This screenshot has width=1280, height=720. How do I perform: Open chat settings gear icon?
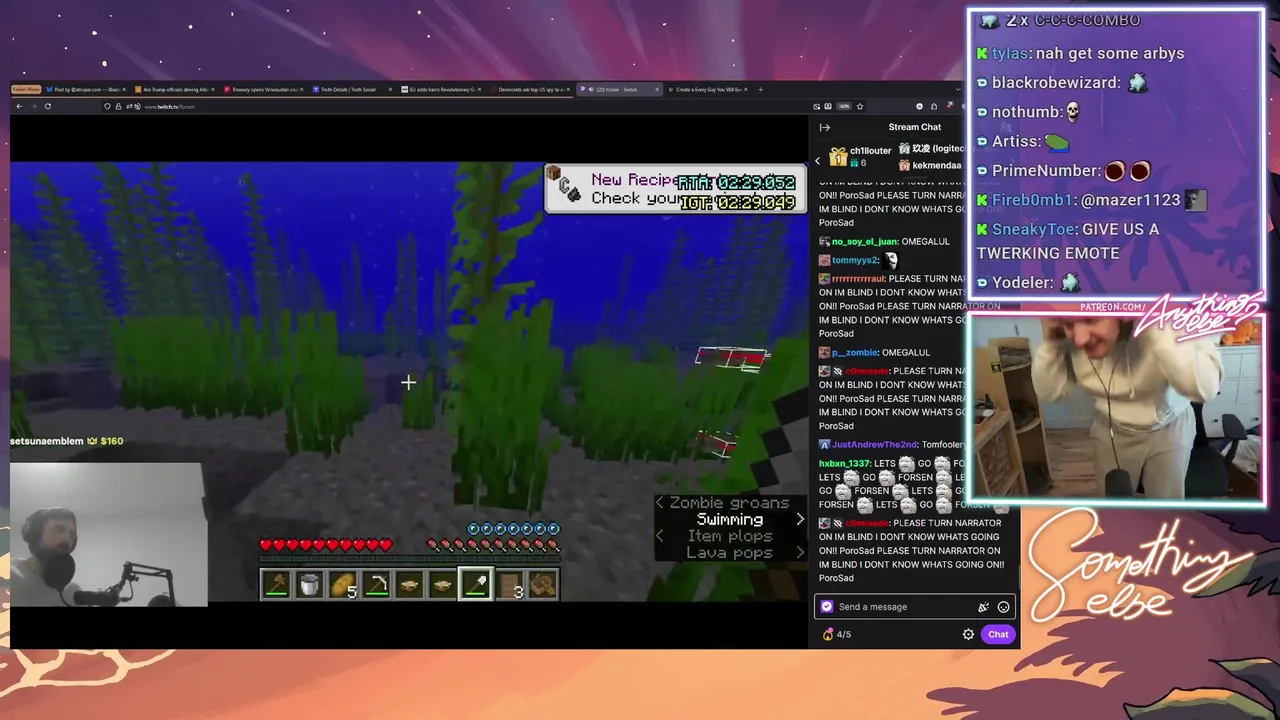click(968, 634)
